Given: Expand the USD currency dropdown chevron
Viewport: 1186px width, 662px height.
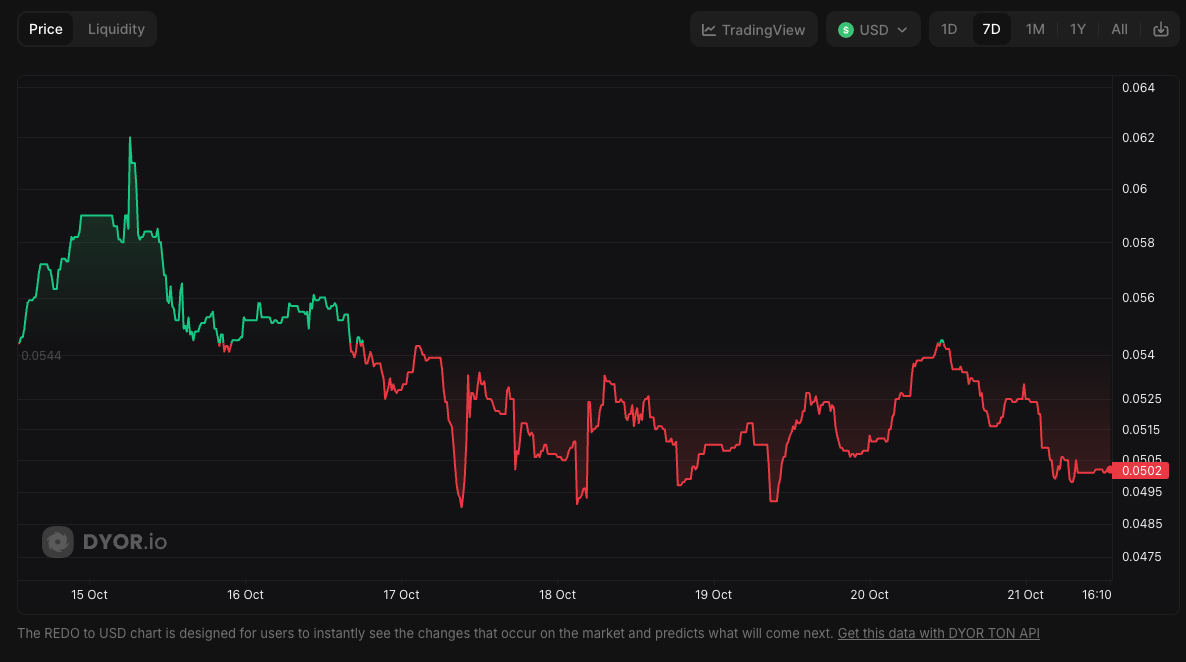Looking at the screenshot, I should pos(902,30).
